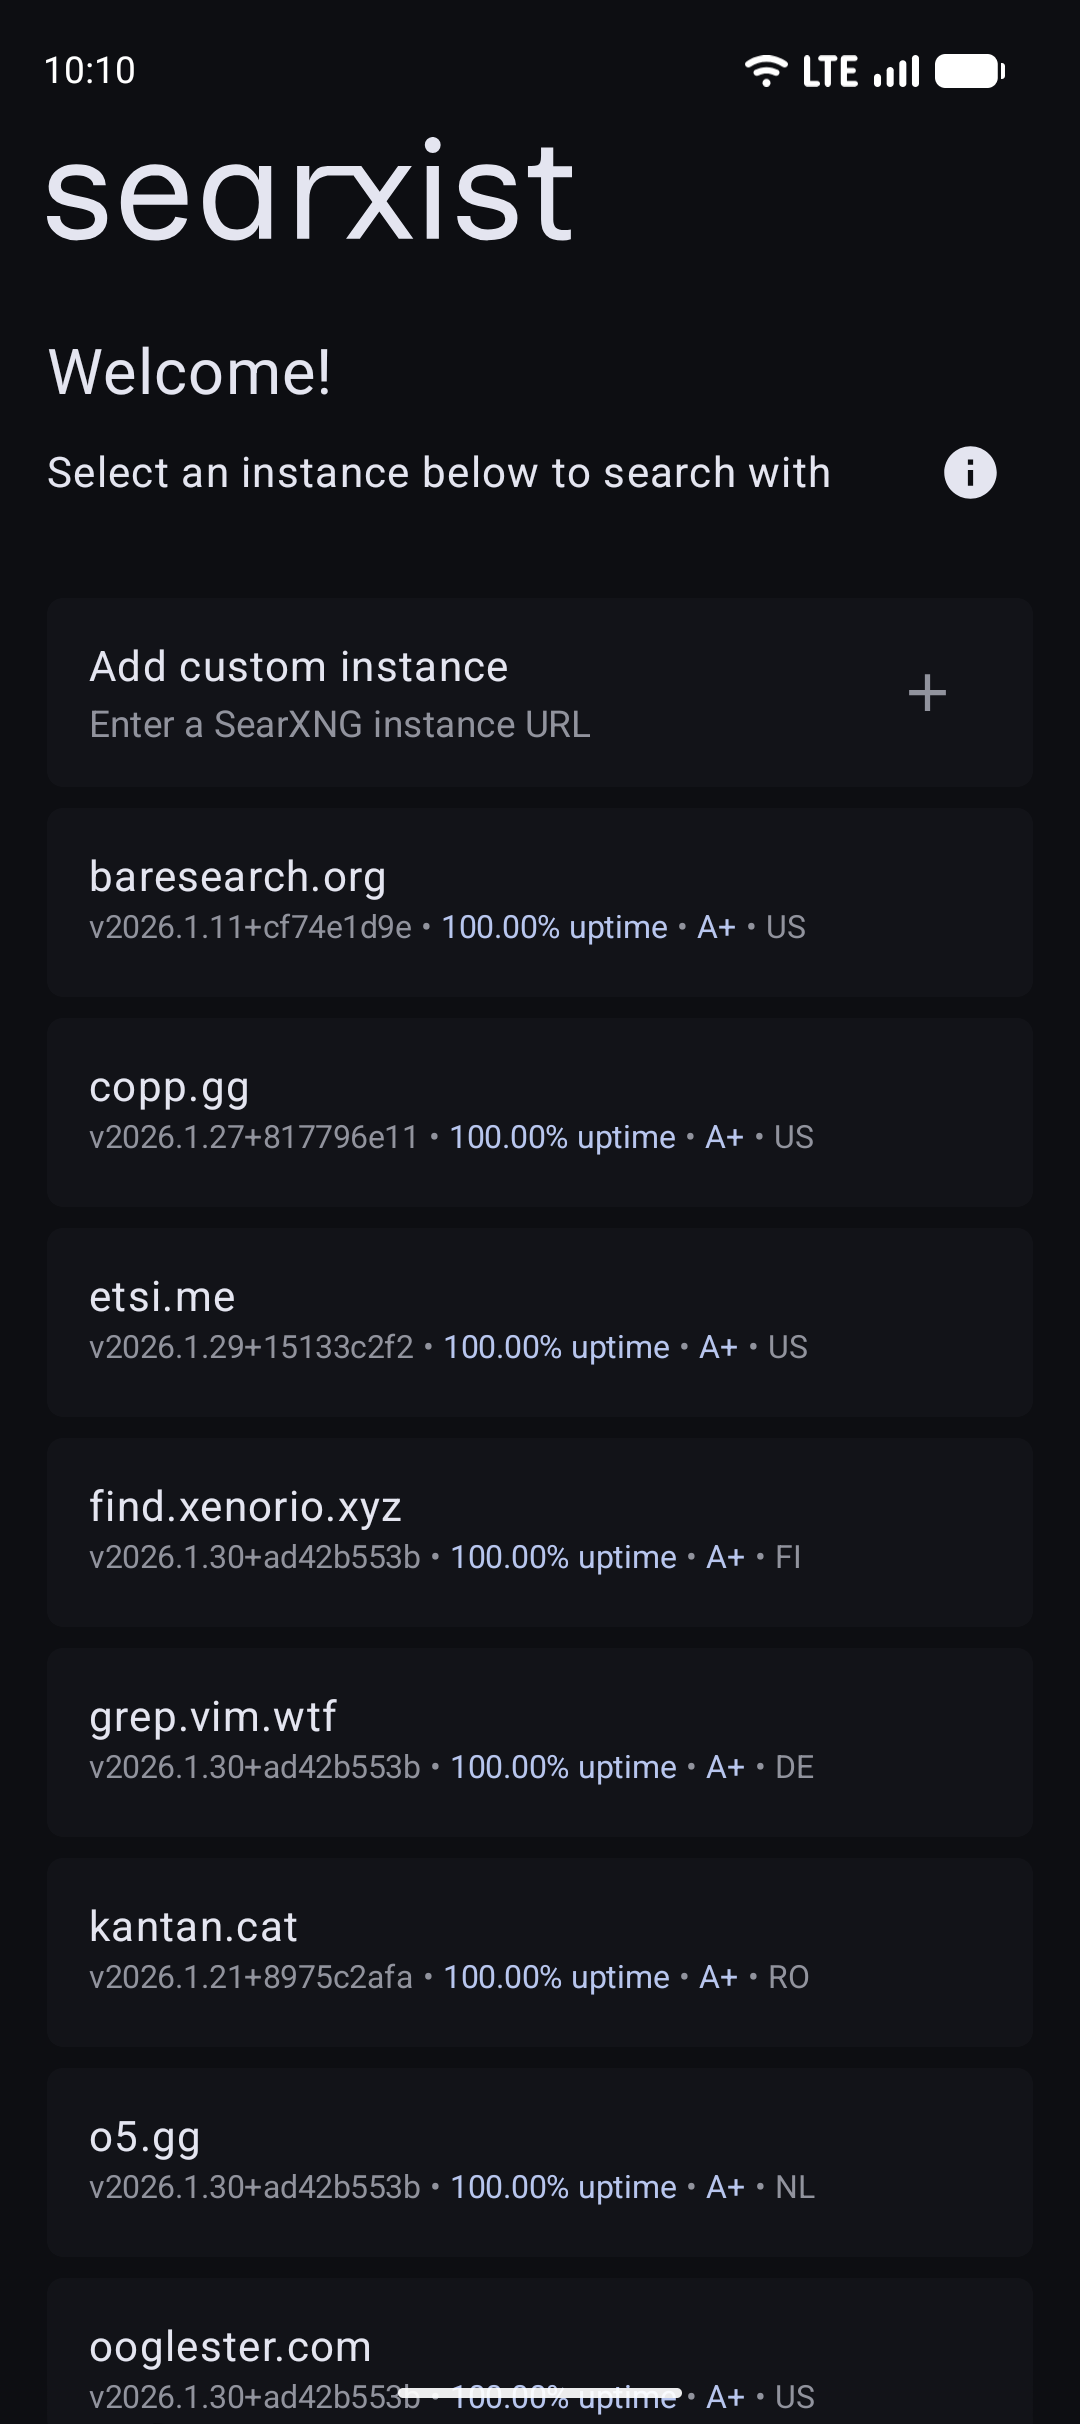Select etsi.me as search instance
1080x2424 pixels.
point(540,1321)
